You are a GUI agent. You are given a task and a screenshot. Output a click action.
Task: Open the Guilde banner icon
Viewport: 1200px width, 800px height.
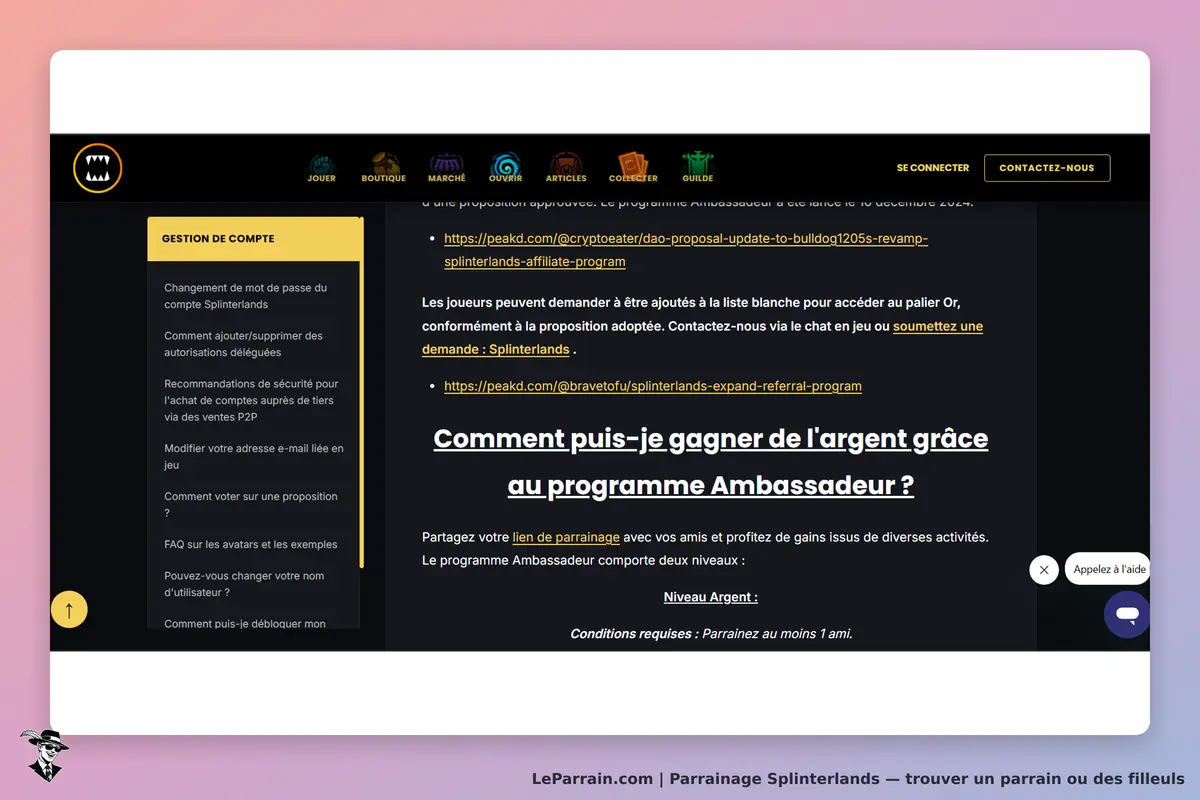pyautogui.click(x=697, y=168)
